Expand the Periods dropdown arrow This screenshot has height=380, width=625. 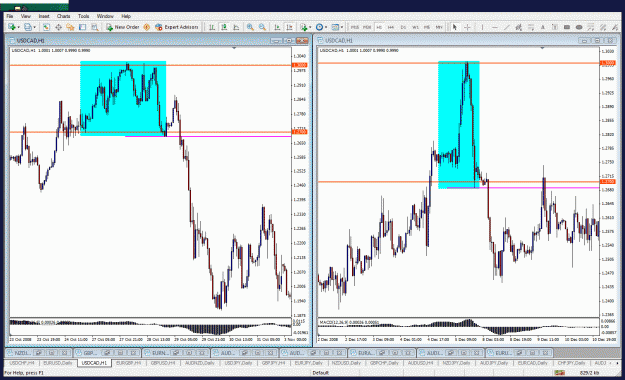coord(326,27)
